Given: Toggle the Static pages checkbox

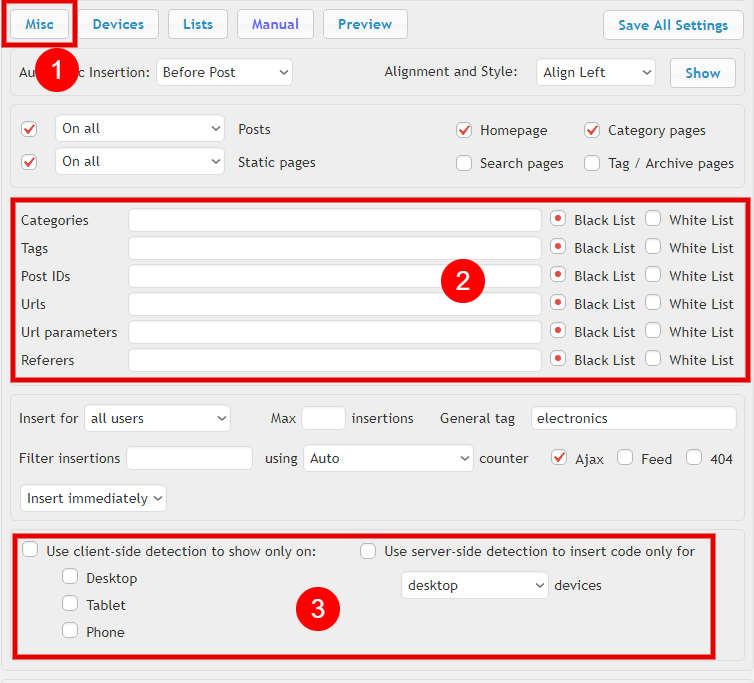Looking at the screenshot, I should [29, 162].
